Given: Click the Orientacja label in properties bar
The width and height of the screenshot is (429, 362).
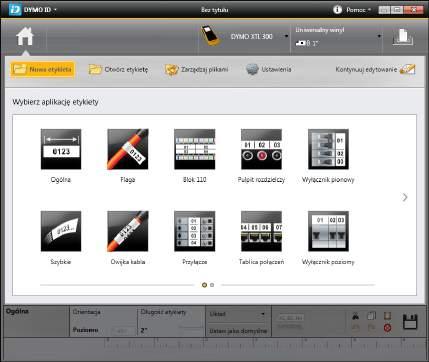Looking at the screenshot, I should (86, 312).
